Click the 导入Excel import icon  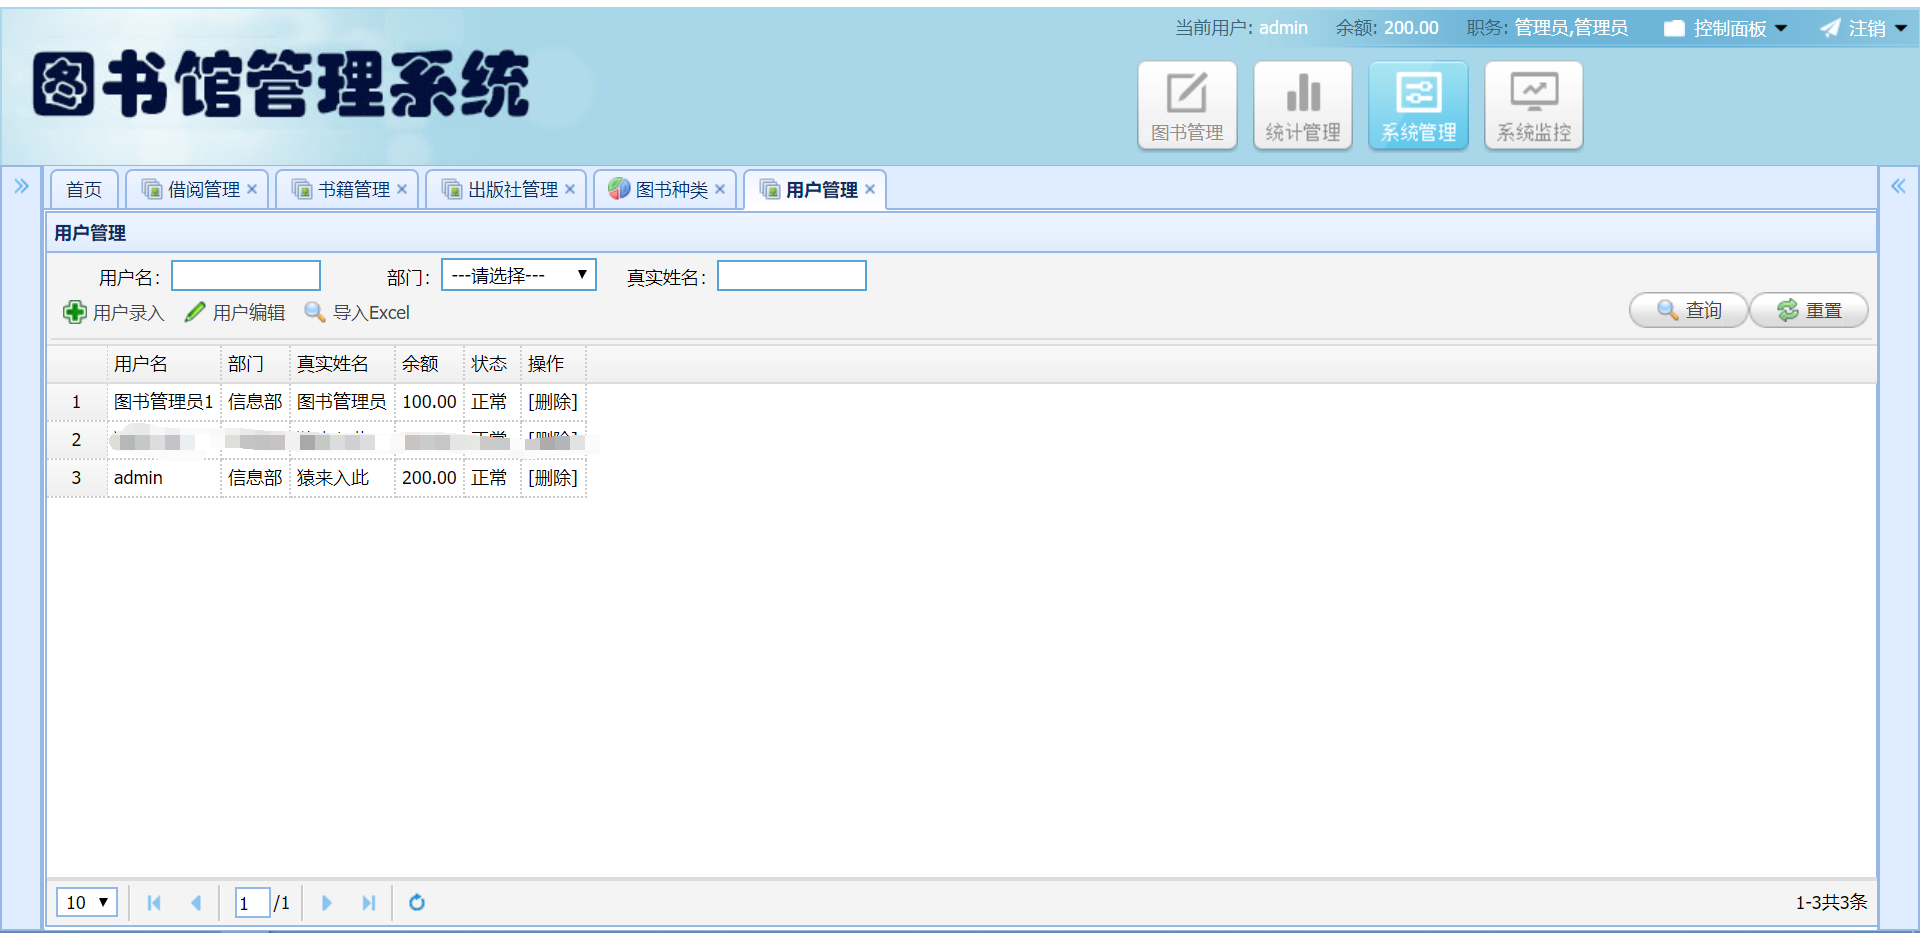(x=315, y=312)
